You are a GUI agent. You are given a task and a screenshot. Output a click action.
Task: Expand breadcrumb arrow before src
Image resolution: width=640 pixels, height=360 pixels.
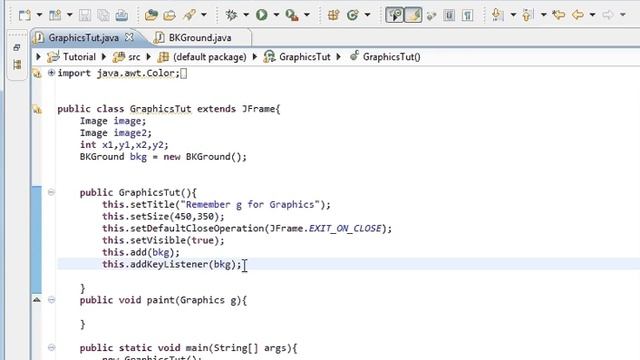104,57
